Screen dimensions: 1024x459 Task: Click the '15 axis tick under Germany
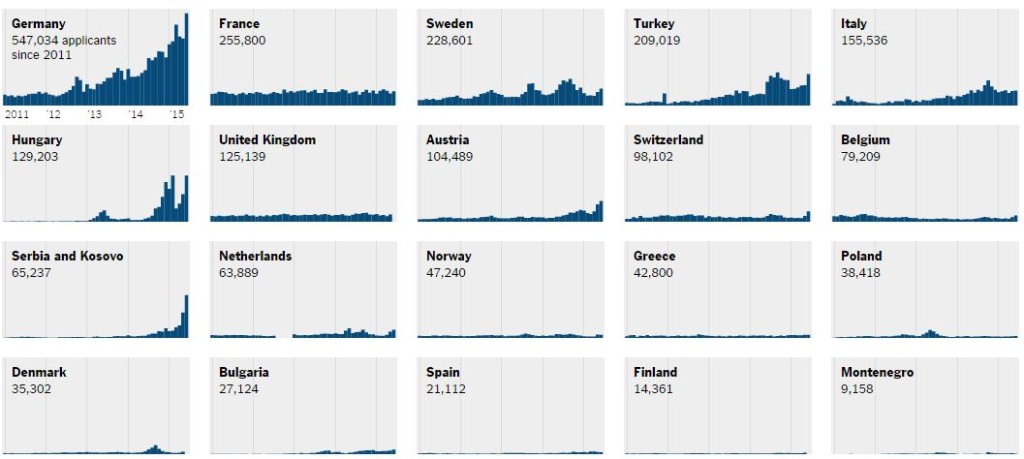click(176, 114)
